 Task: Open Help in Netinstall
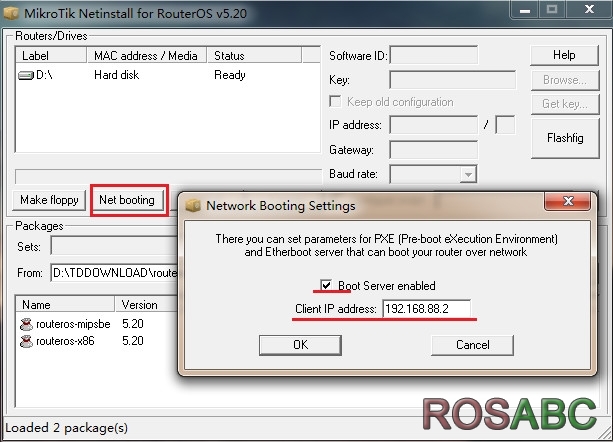pyautogui.click(x=564, y=55)
